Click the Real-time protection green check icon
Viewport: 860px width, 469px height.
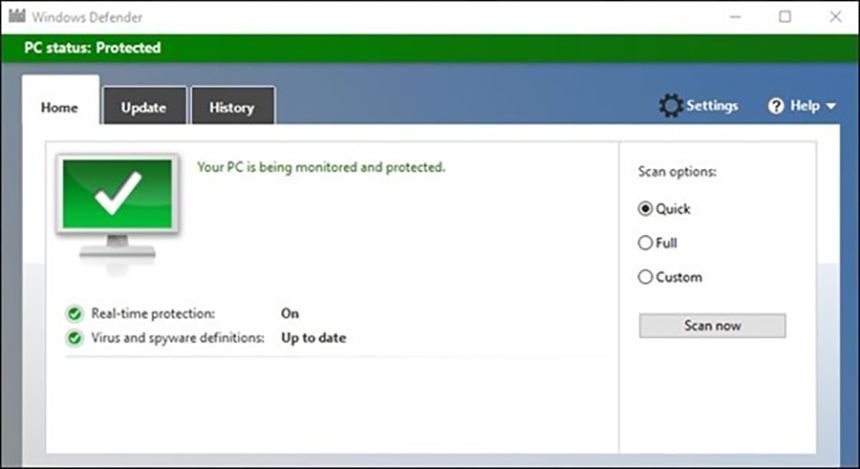pos(74,313)
